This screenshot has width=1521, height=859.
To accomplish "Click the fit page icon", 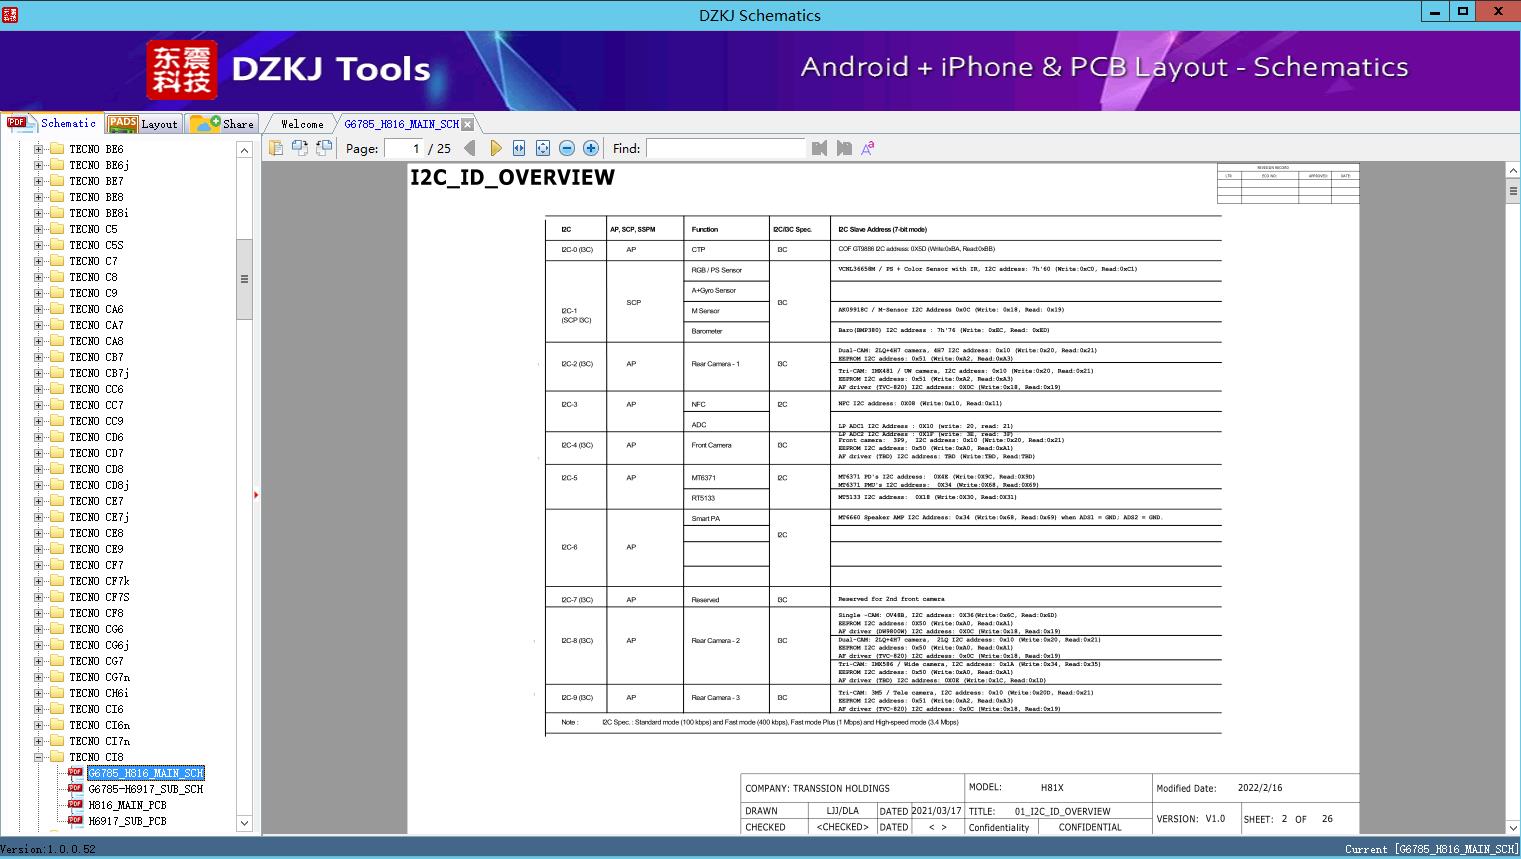I will click(x=543, y=148).
